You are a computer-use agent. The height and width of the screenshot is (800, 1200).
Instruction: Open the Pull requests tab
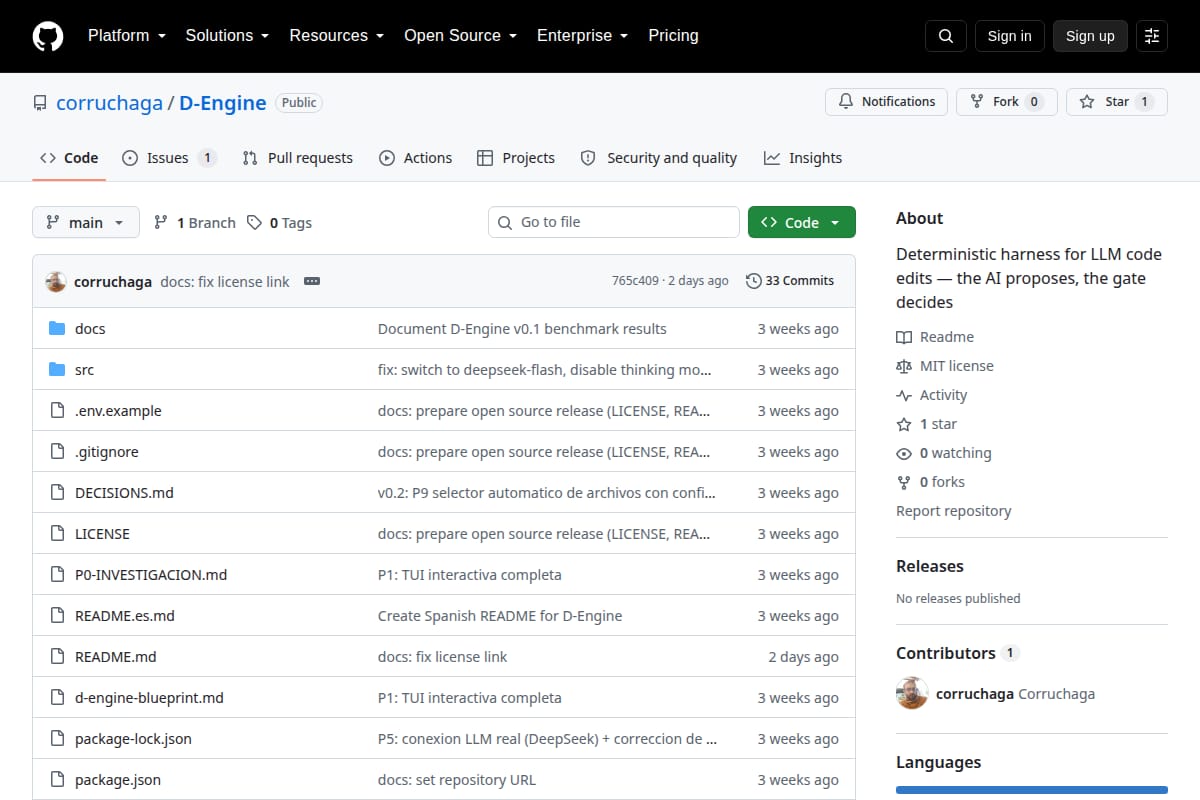pos(298,158)
